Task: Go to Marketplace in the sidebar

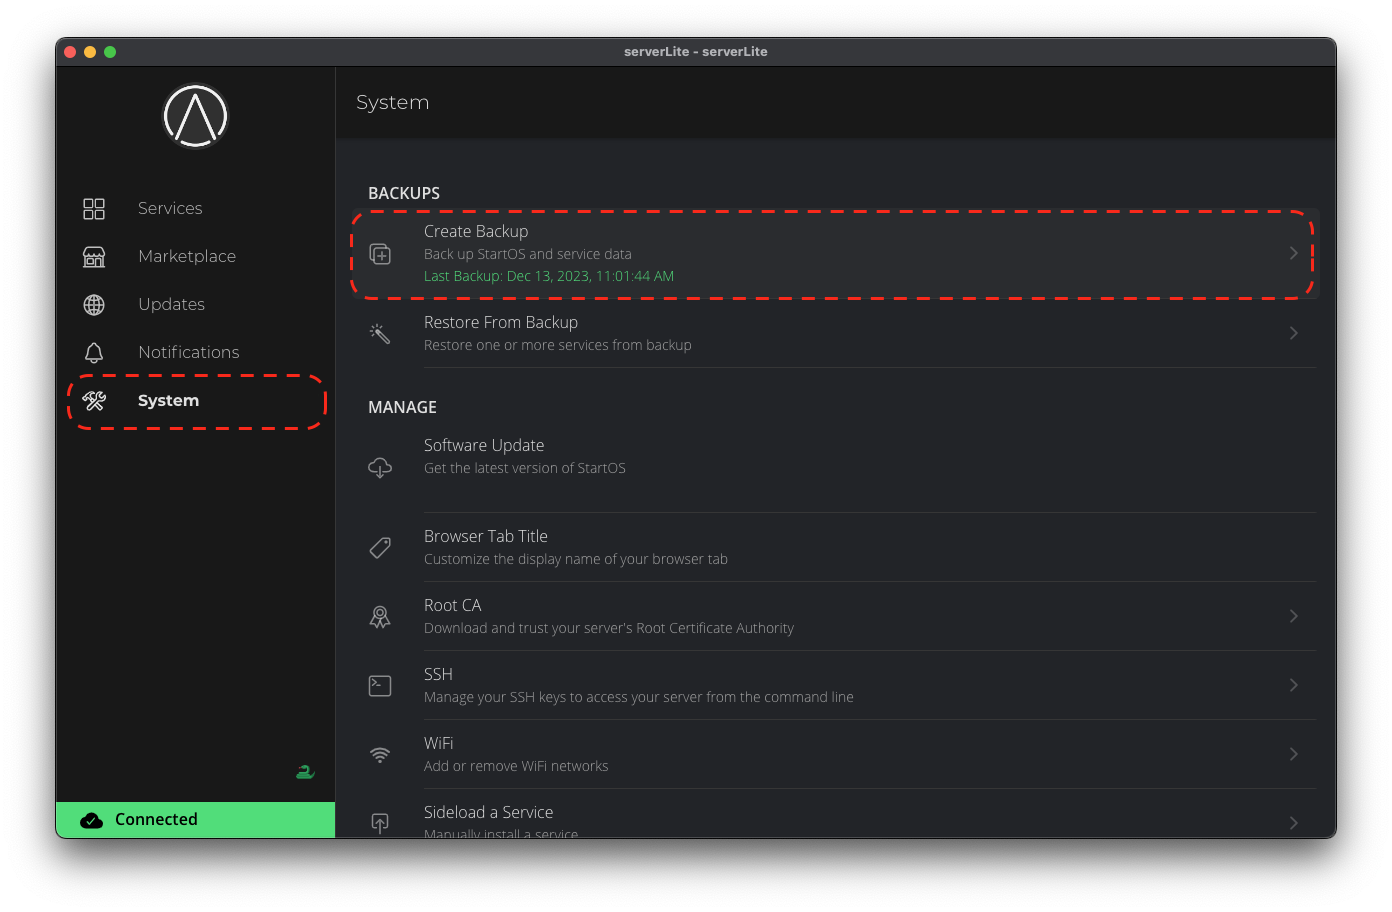Action: [x=187, y=256]
